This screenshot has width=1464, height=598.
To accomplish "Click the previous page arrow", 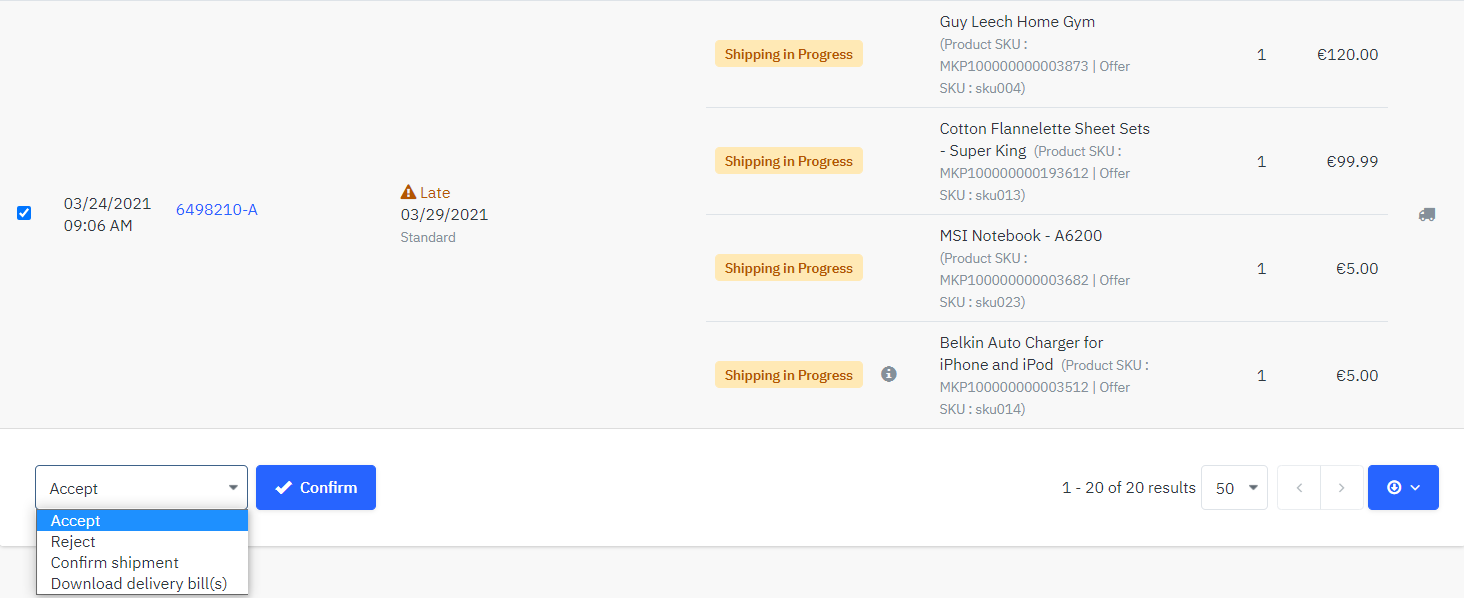I will (x=1299, y=488).
